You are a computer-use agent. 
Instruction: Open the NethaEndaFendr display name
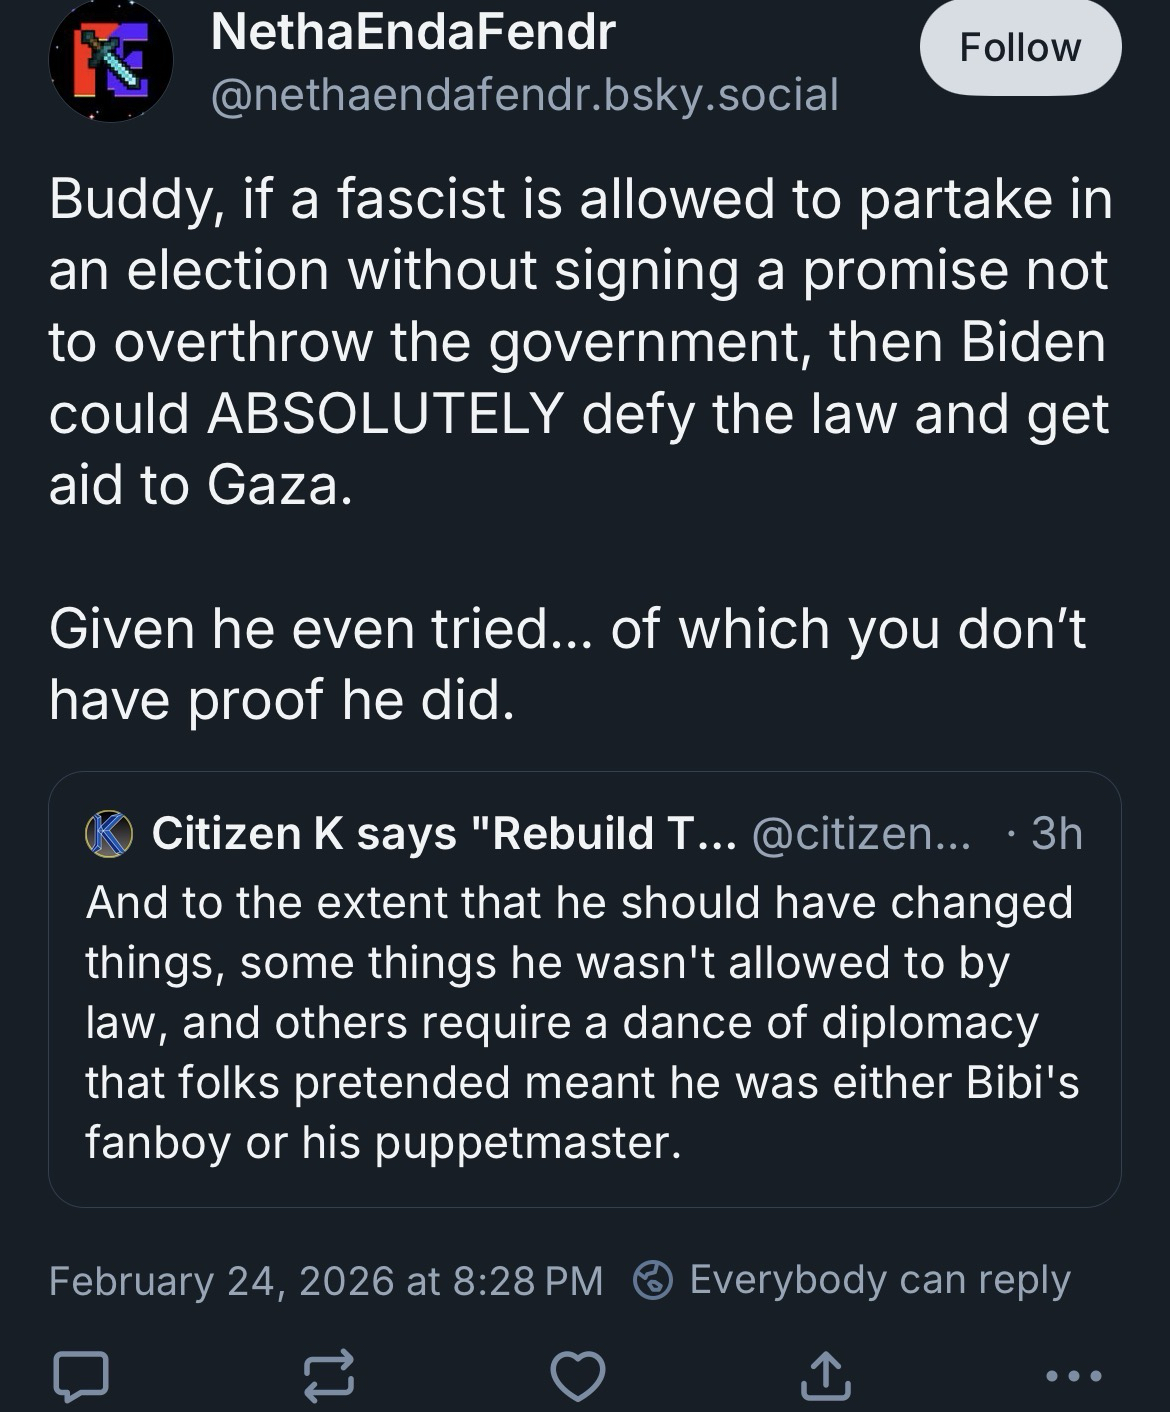coord(413,32)
